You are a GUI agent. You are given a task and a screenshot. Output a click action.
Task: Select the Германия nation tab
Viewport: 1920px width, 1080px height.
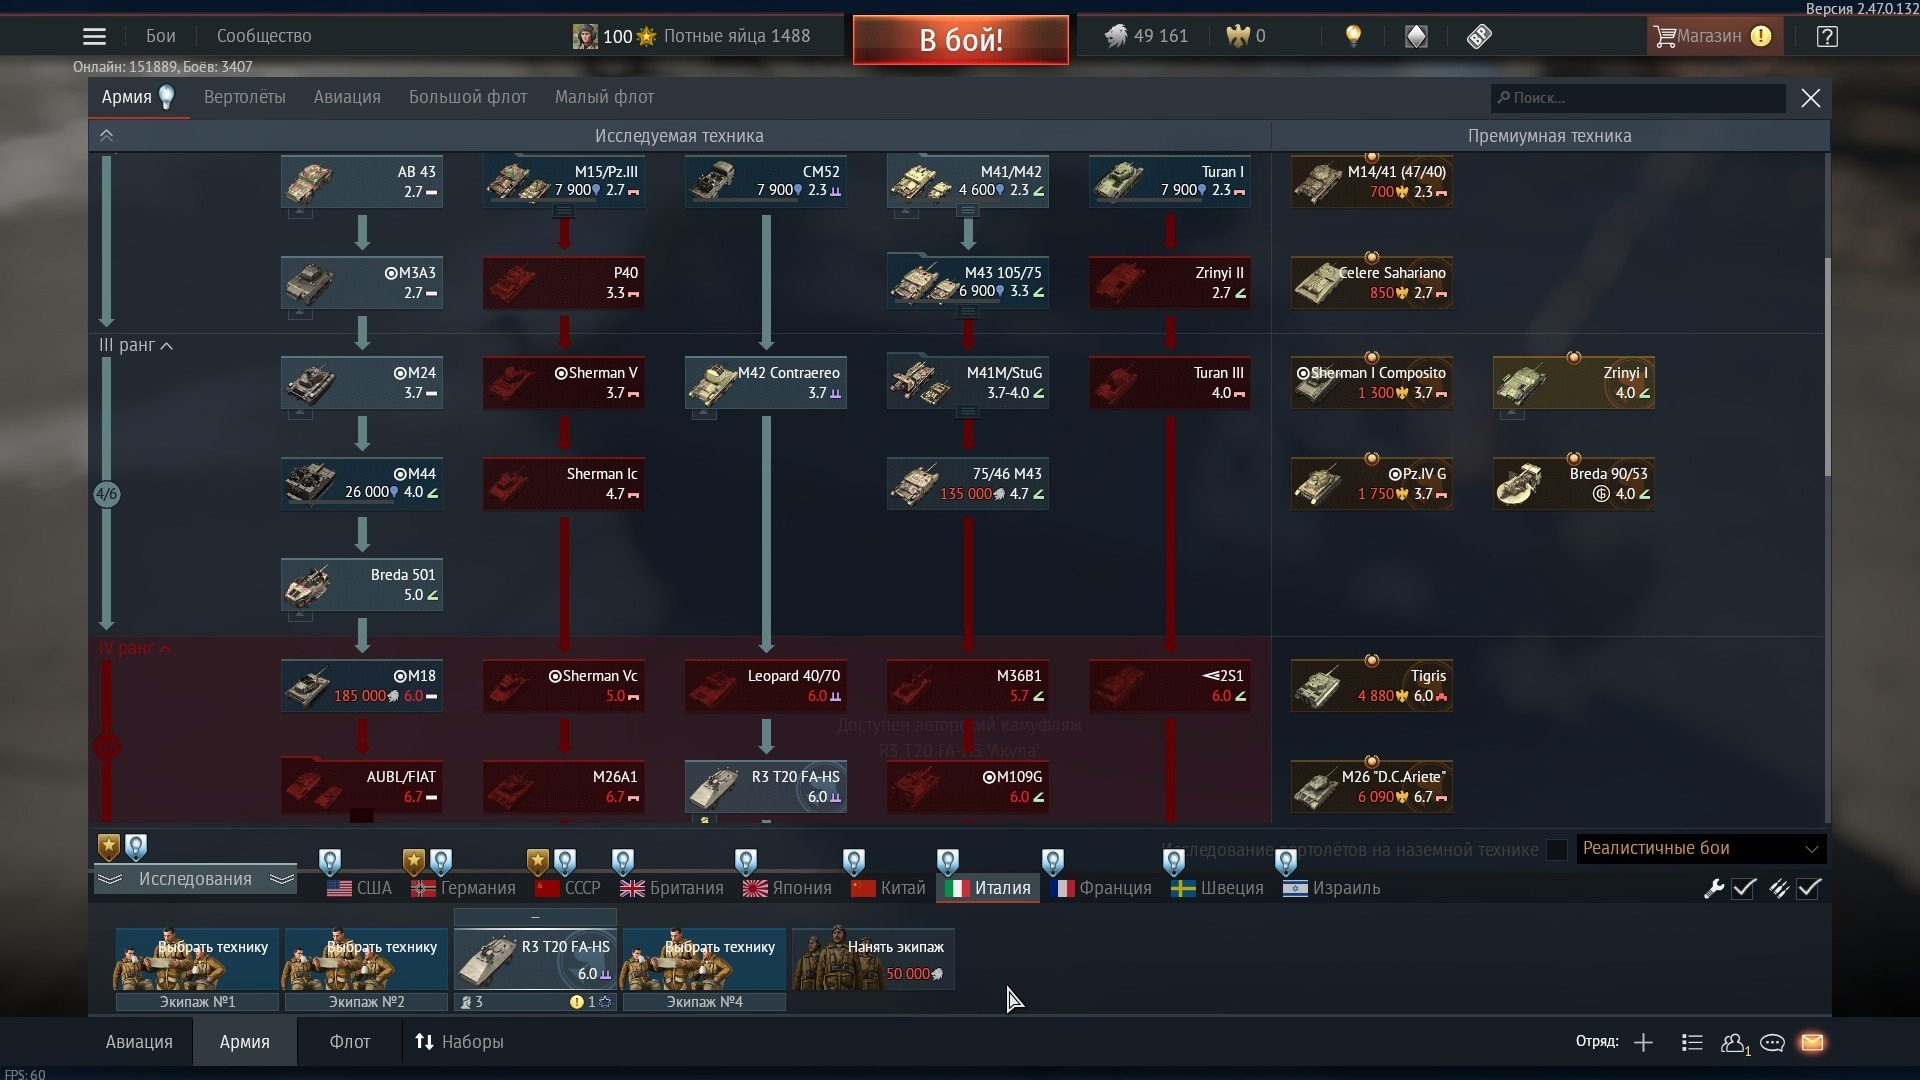click(464, 888)
